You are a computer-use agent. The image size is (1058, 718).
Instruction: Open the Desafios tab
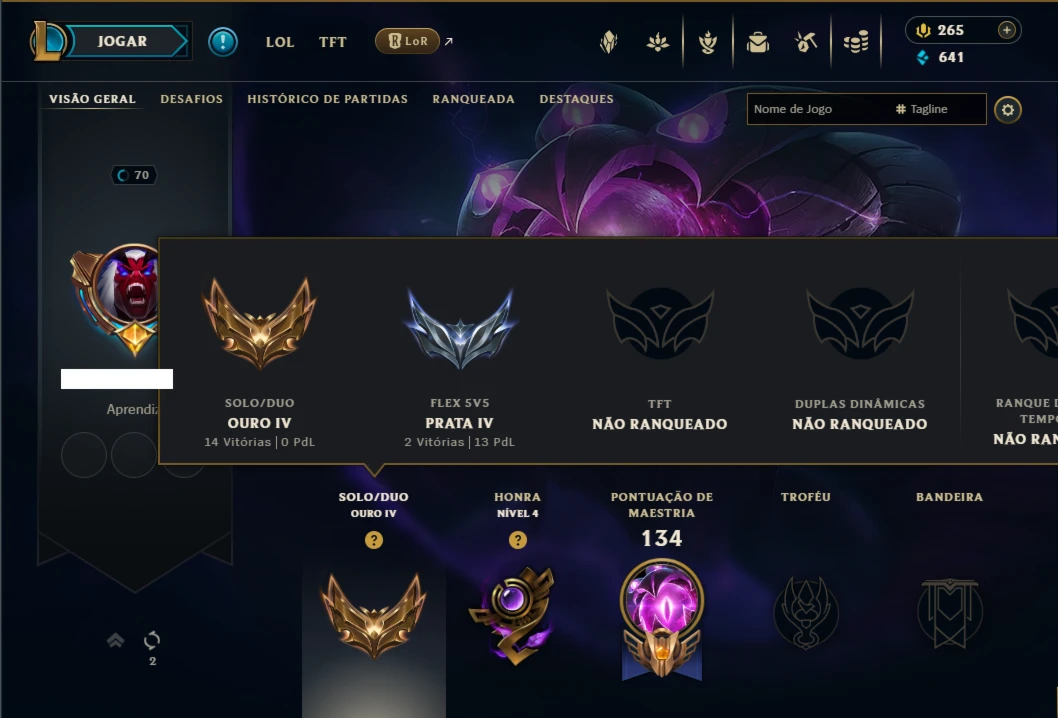[x=192, y=99]
